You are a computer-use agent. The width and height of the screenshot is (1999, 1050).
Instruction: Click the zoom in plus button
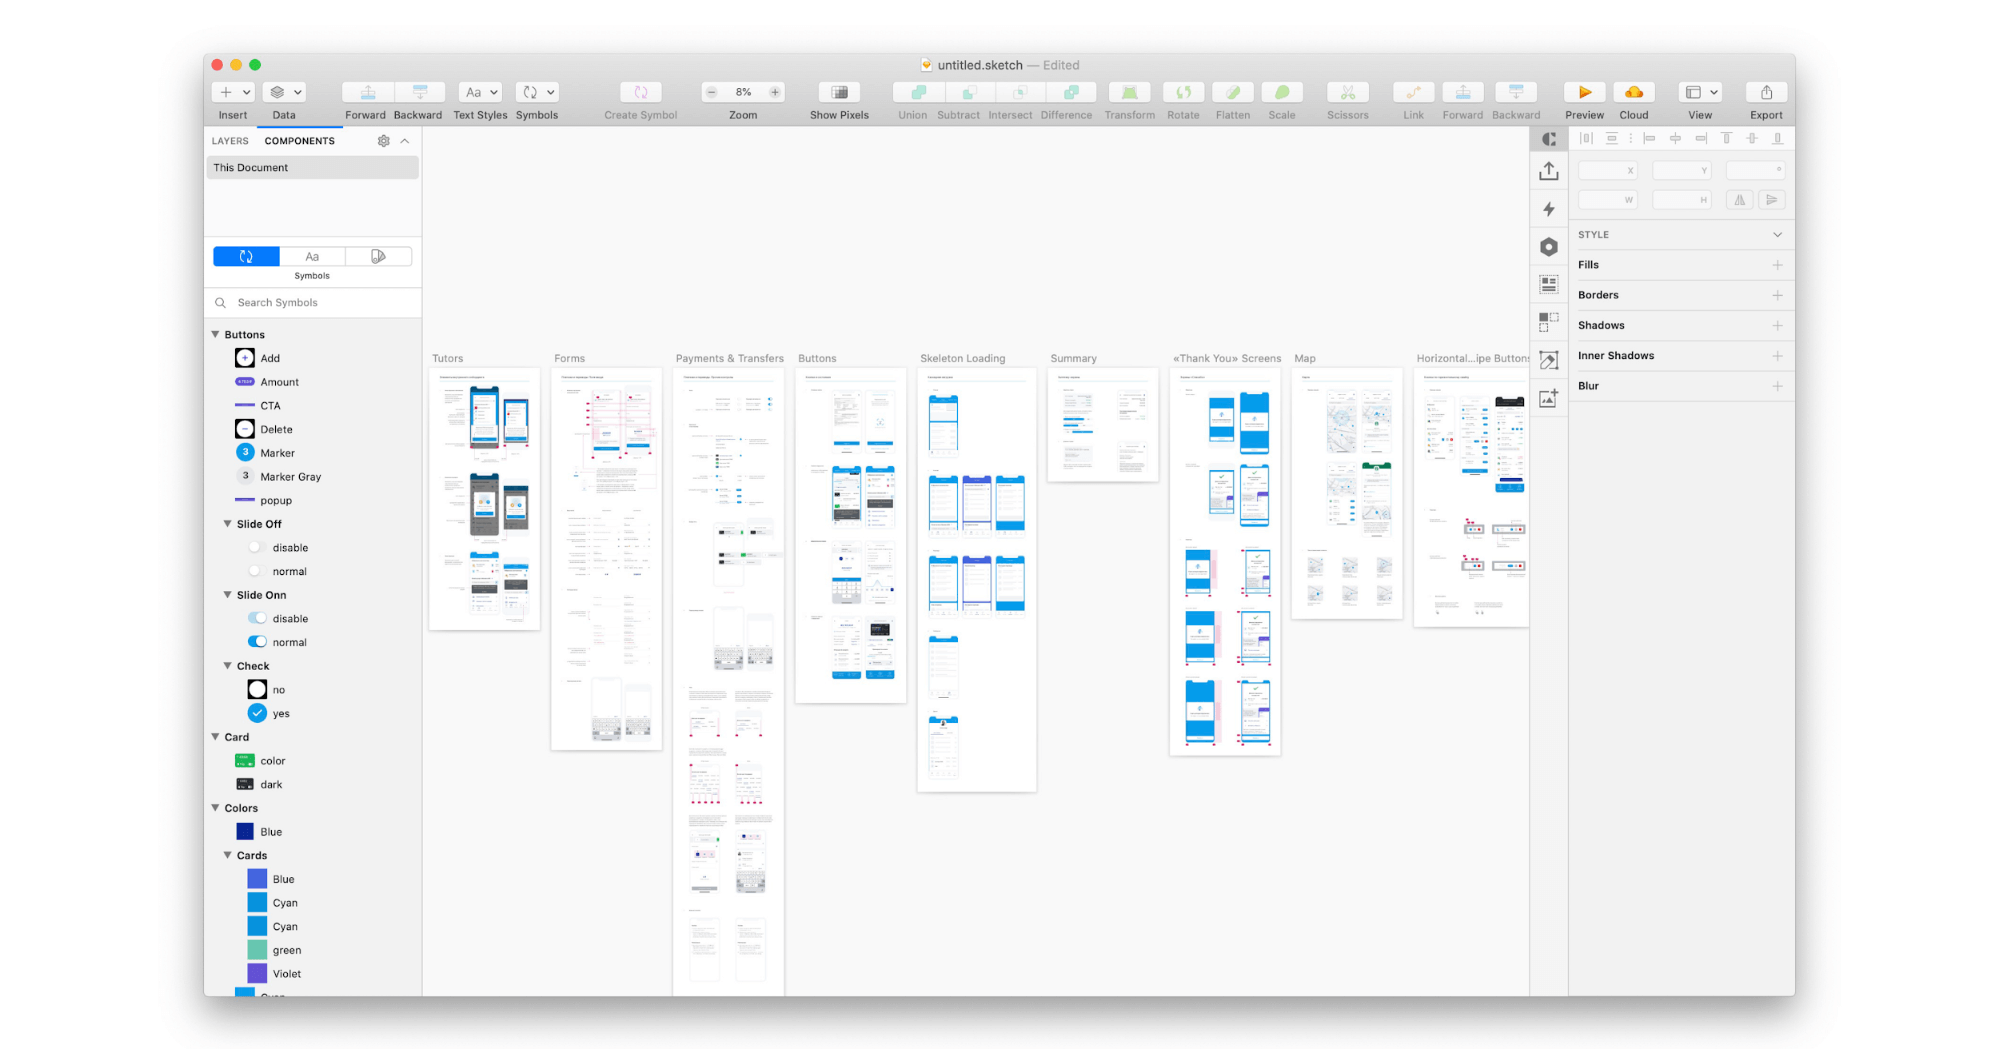tap(775, 92)
